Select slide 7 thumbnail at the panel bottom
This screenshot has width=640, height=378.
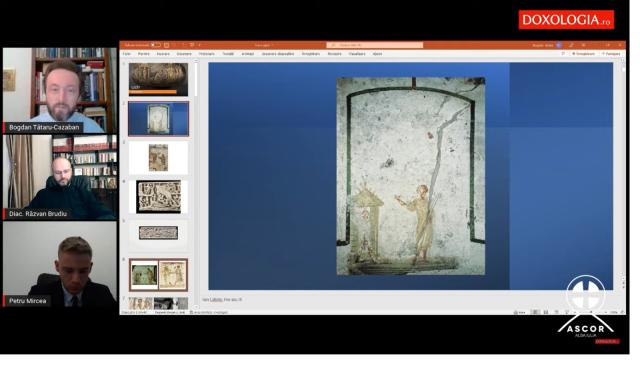158,303
